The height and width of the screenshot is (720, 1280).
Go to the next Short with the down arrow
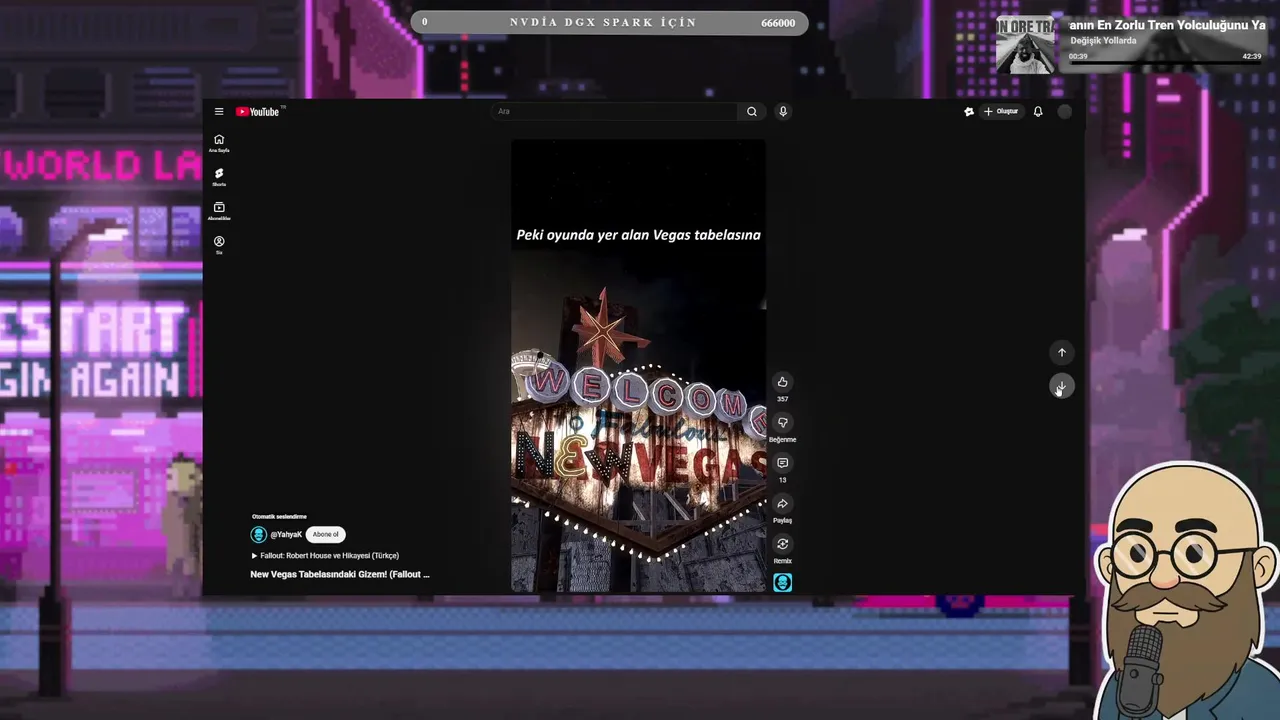(1062, 387)
